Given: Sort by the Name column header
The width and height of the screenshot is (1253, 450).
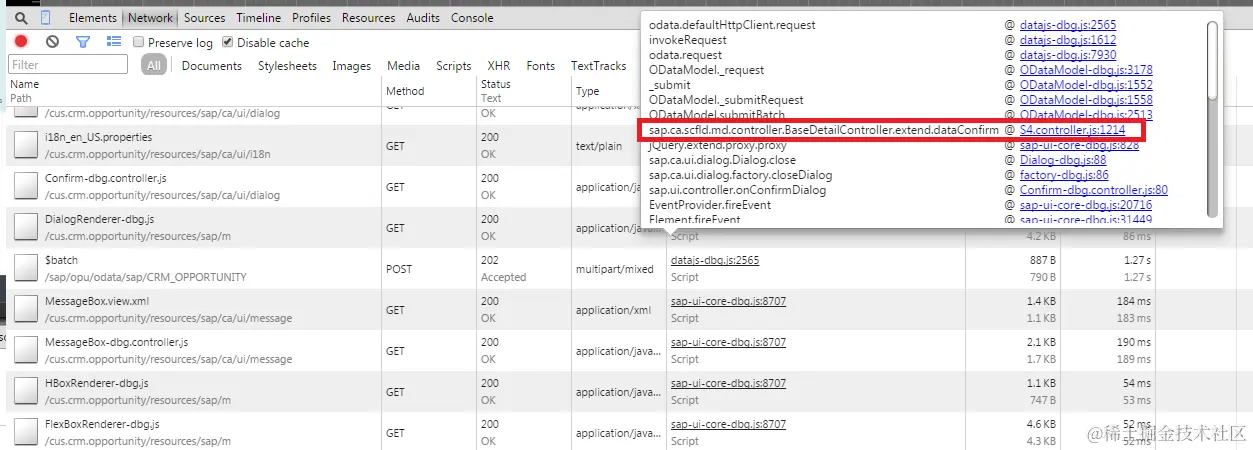Looking at the screenshot, I should 195,91.
